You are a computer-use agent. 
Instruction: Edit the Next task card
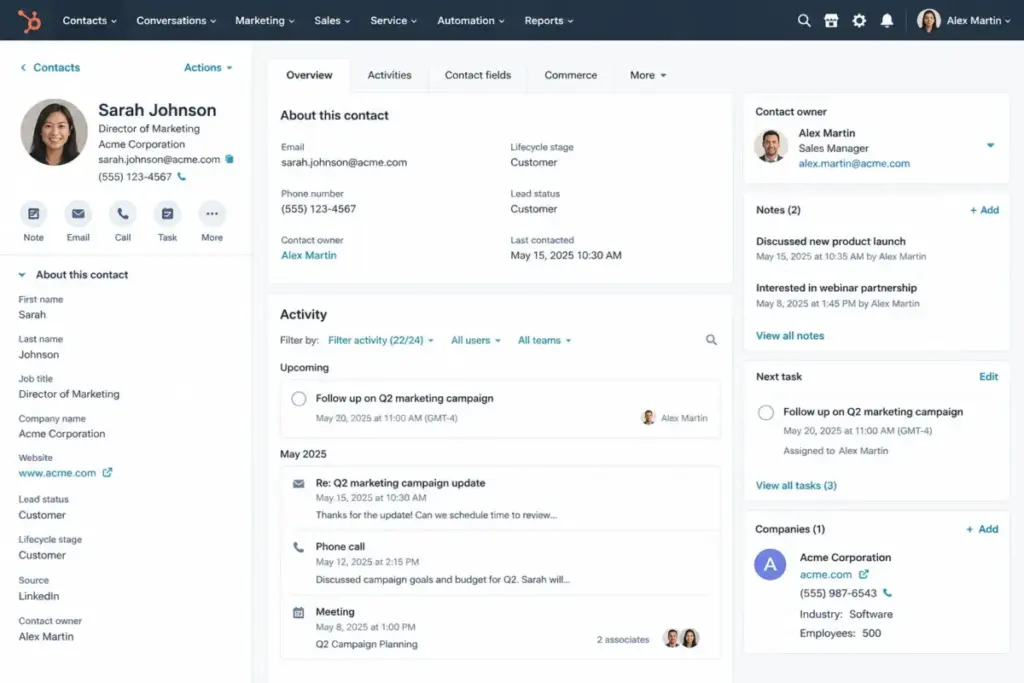pos(988,377)
